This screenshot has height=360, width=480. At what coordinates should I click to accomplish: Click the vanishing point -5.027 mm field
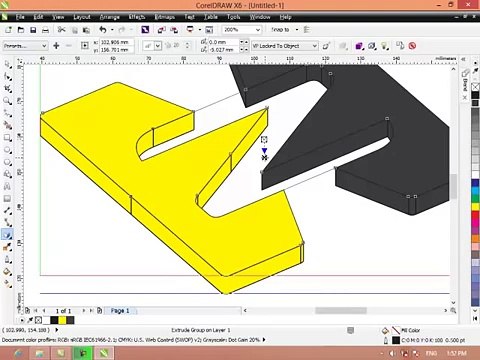[224, 50]
